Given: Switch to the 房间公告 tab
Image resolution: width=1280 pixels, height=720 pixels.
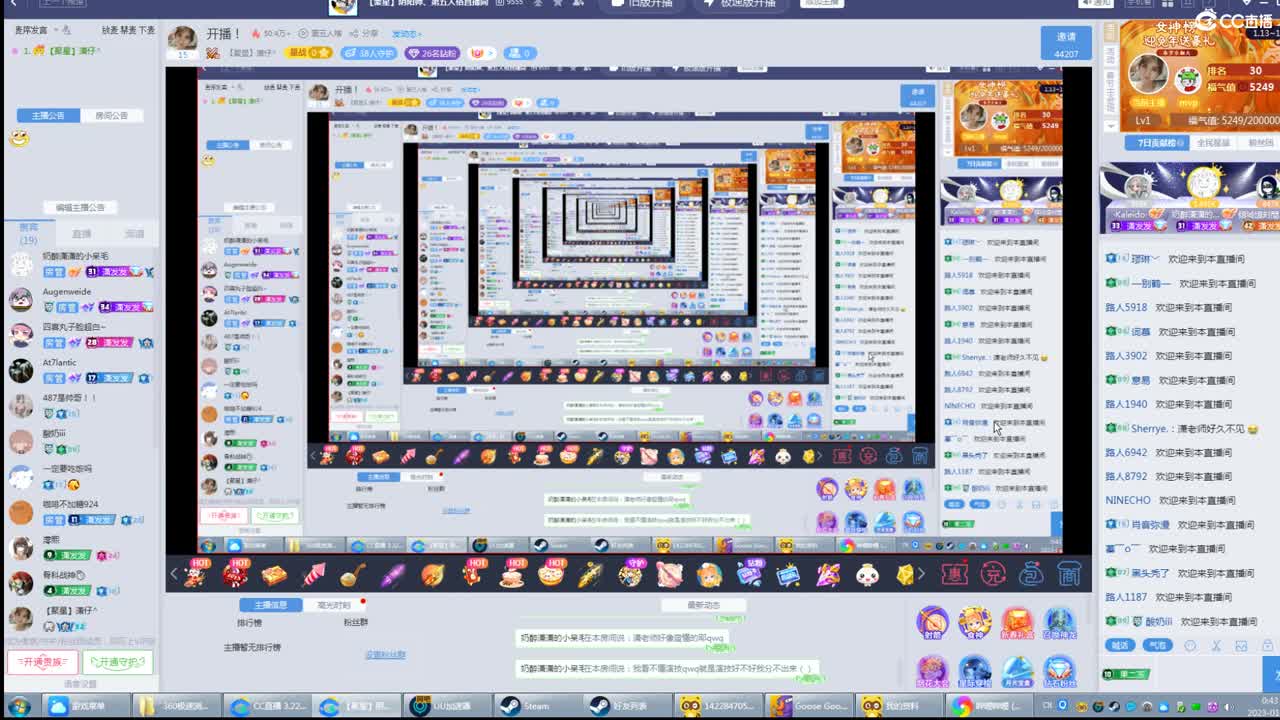Looking at the screenshot, I should coord(111,115).
